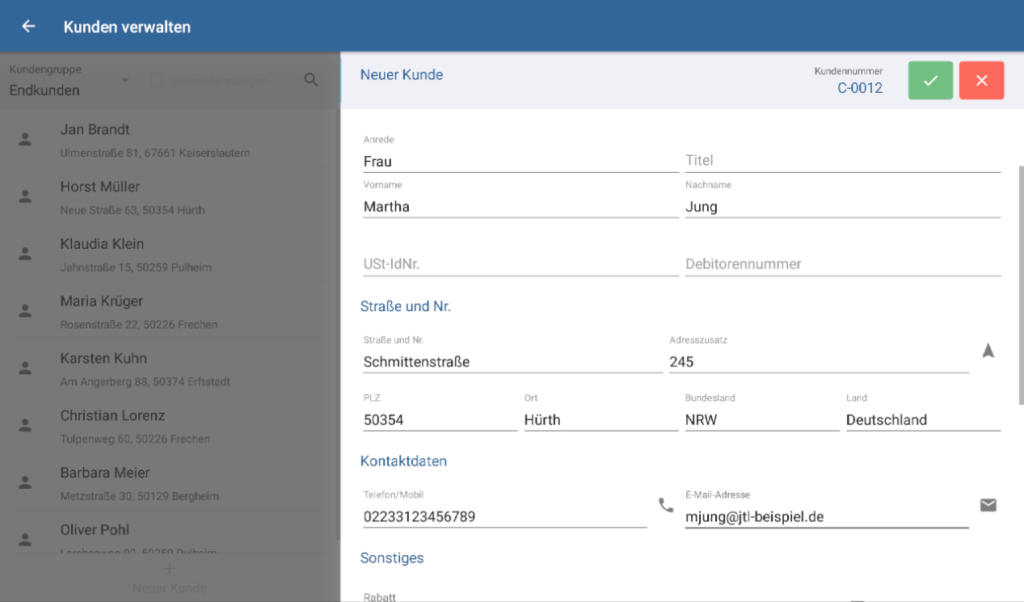Click into the Debitorennummer field
This screenshot has width=1024, height=602.
pos(842,264)
